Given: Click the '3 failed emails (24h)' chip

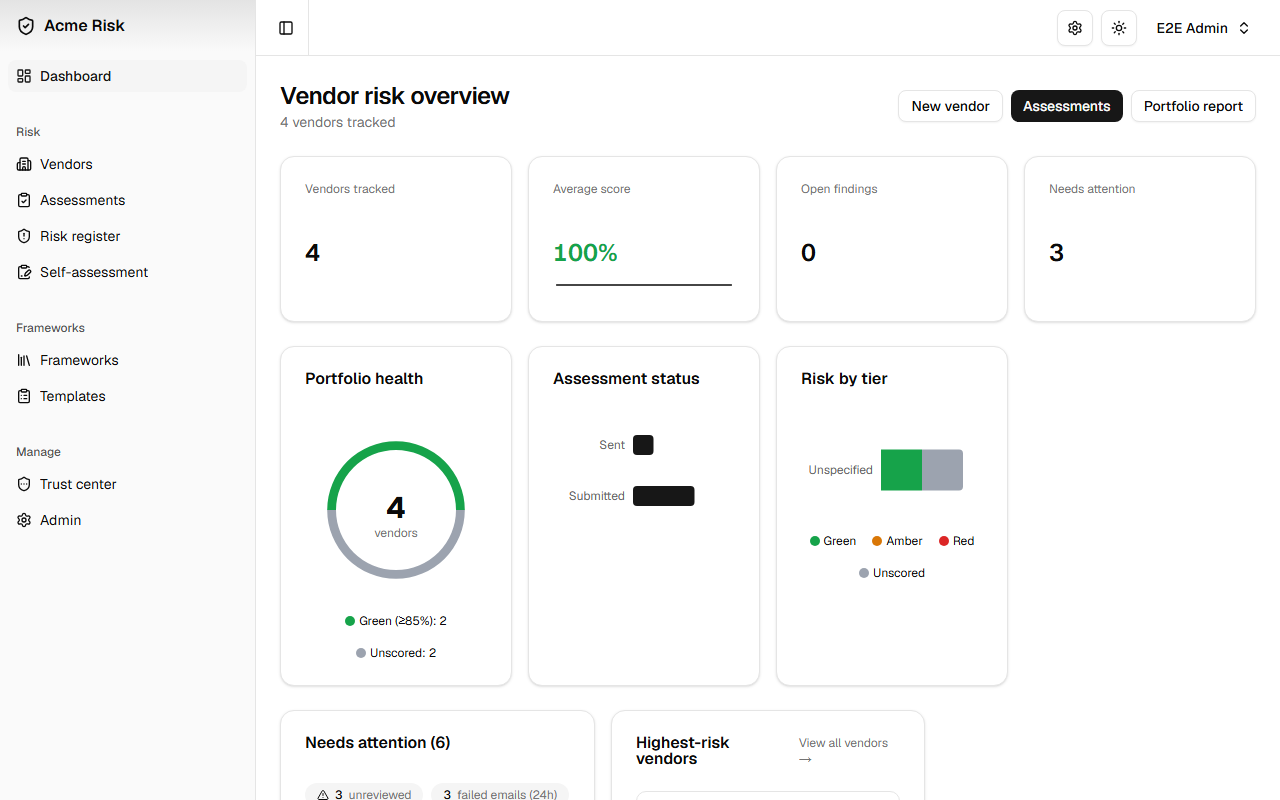Looking at the screenshot, I should point(500,795).
